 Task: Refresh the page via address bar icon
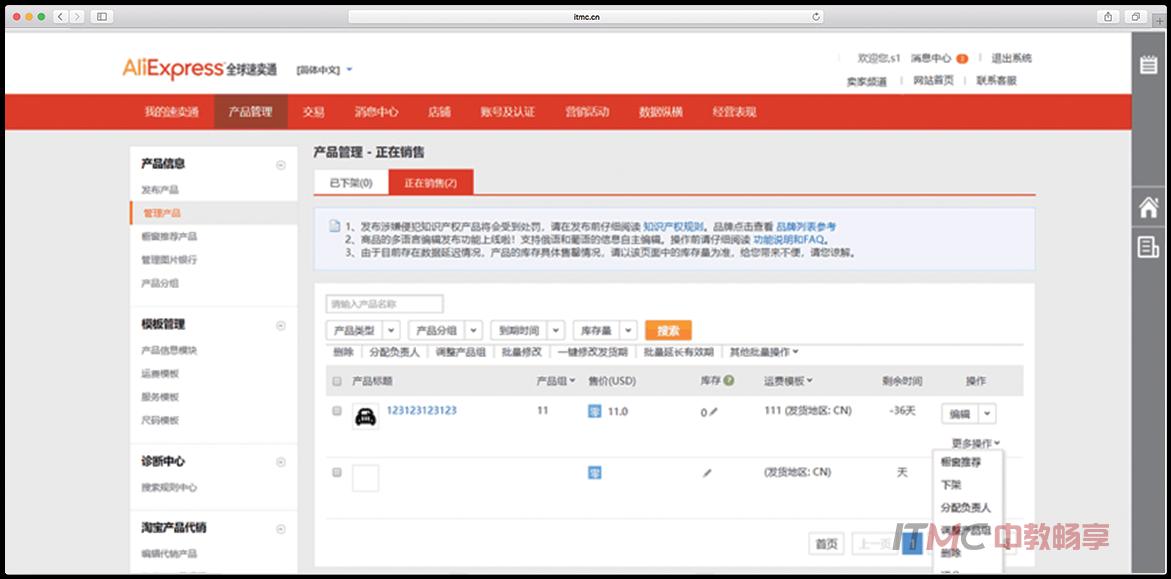coord(818,16)
